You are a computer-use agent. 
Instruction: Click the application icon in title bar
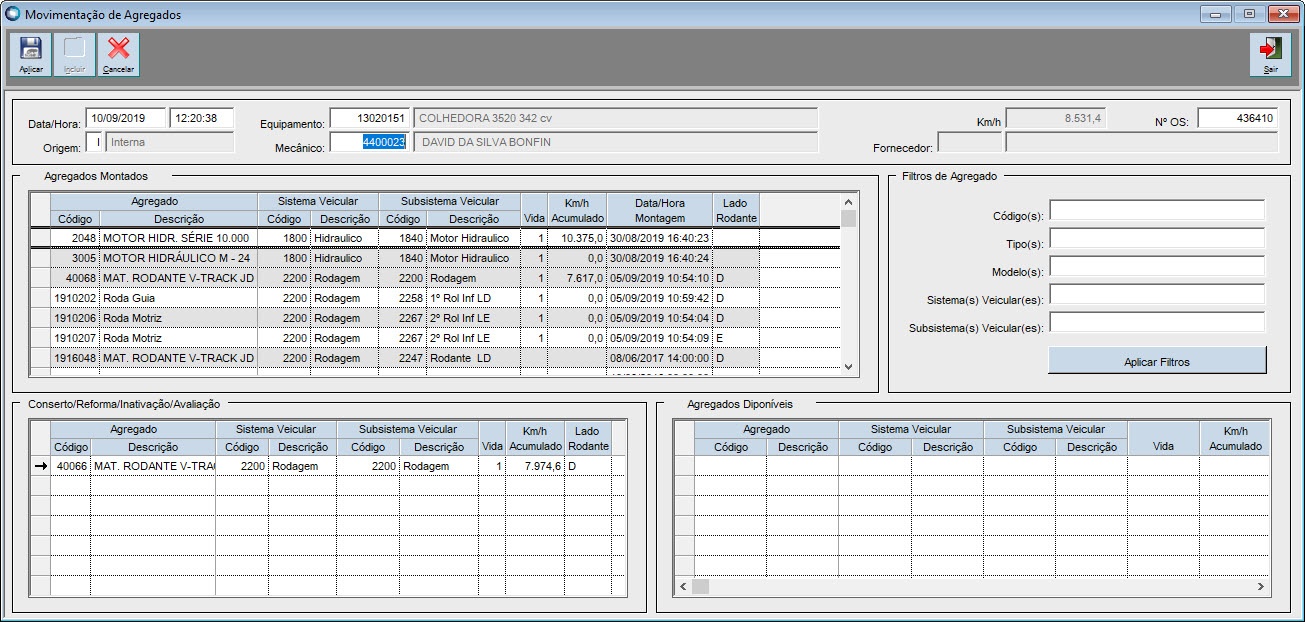[x=13, y=15]
